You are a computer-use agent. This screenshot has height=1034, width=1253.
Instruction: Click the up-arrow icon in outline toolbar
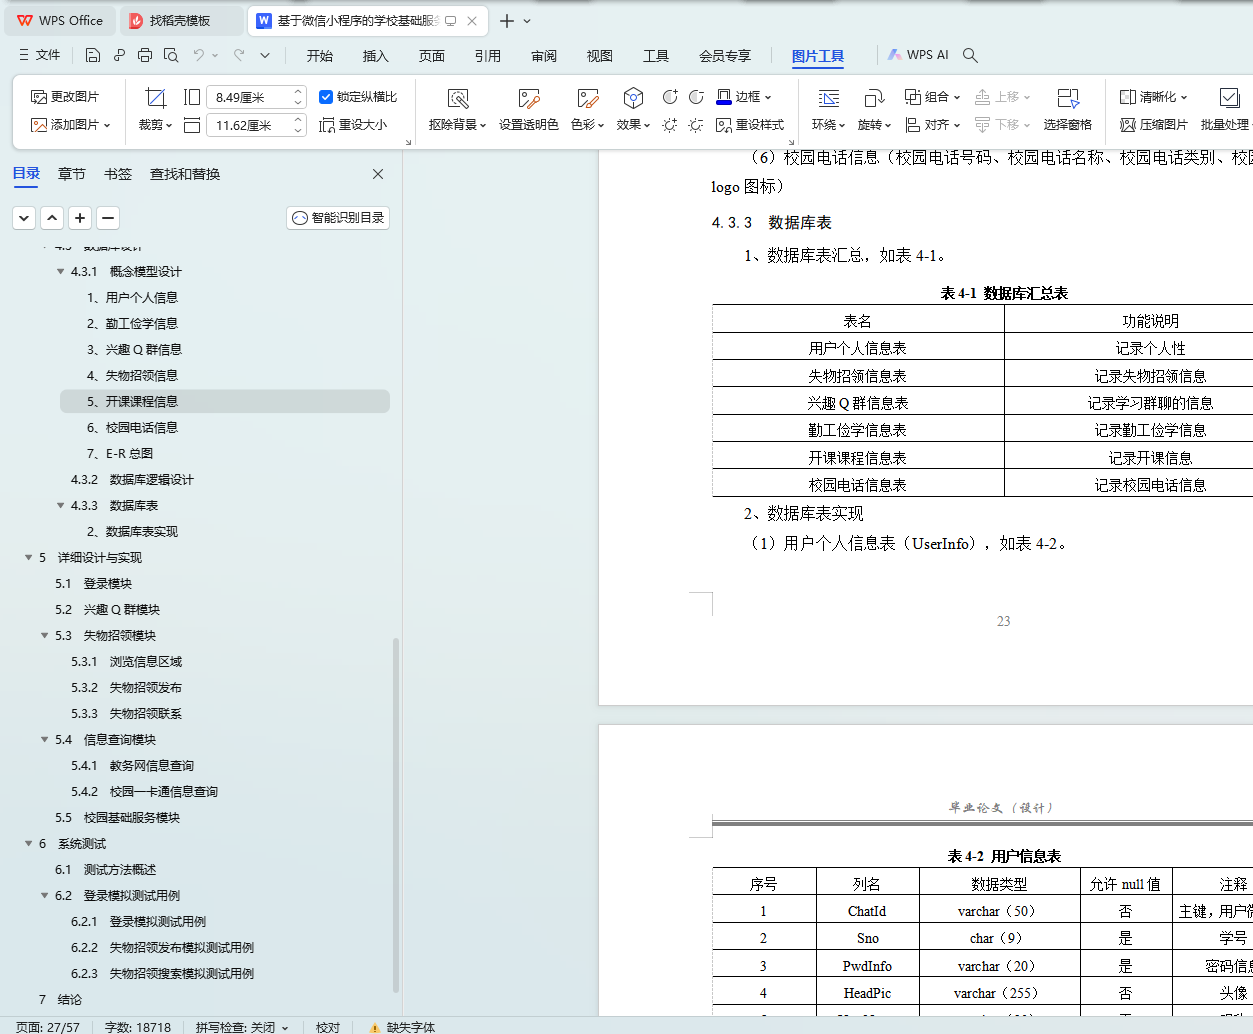[x=52, y=217]
